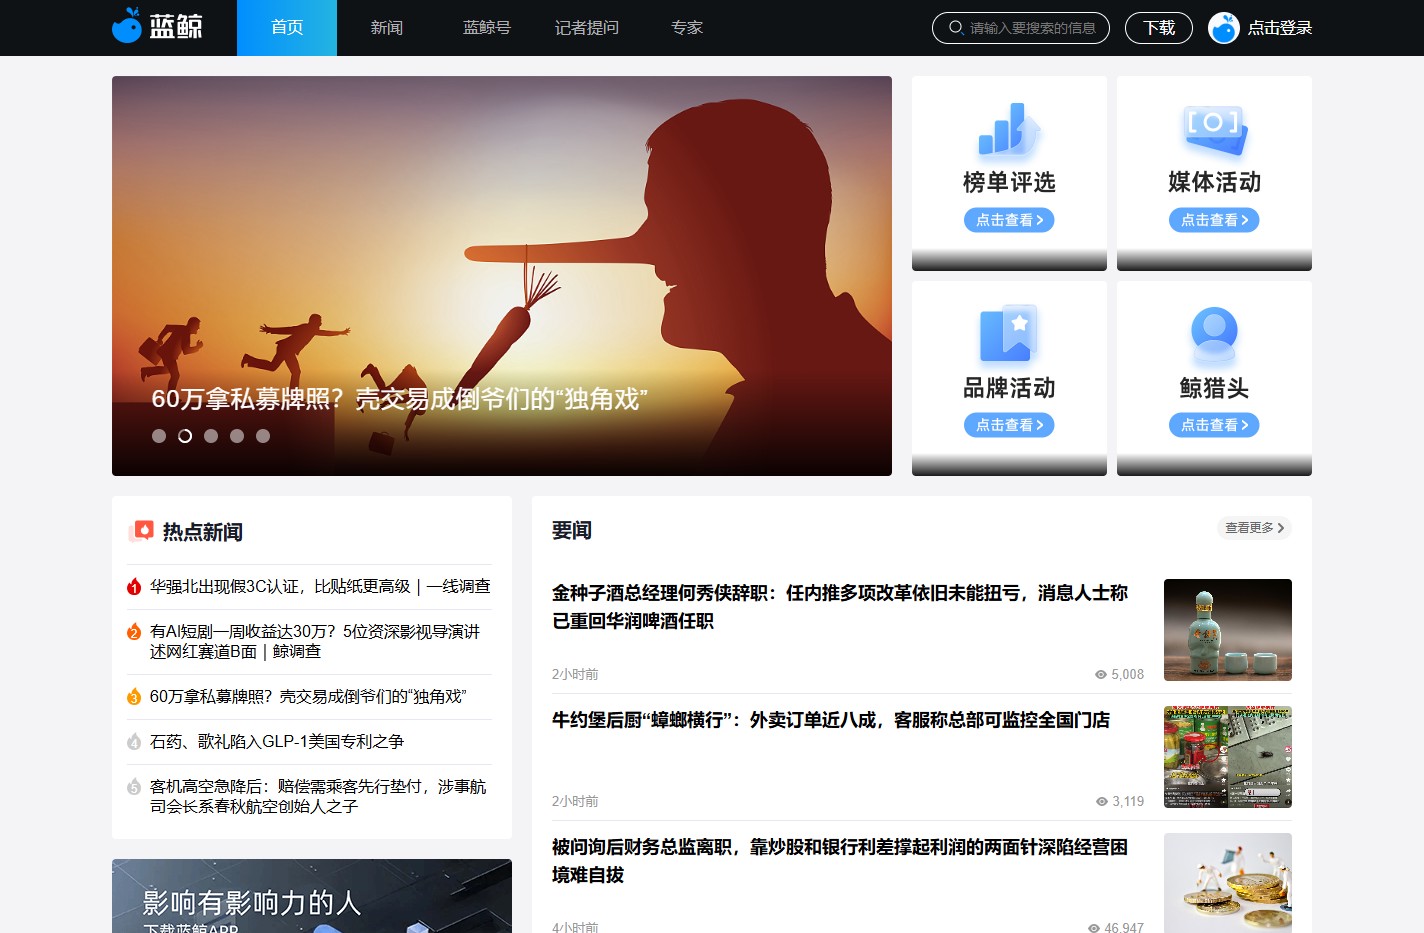Click the 下载 button
This screenshot has height=933, width=1424.
pos(1159,28)
